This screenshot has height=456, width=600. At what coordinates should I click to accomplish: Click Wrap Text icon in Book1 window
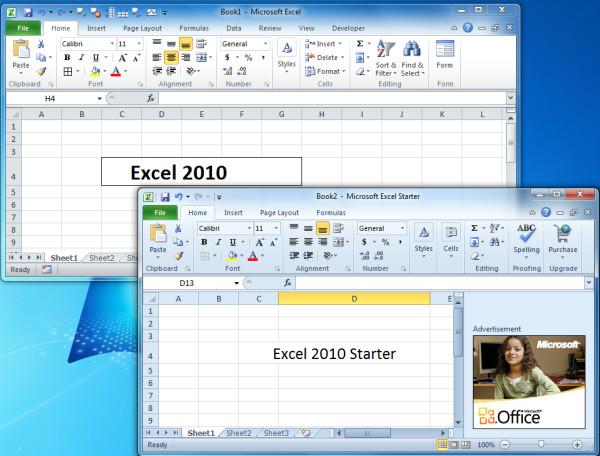[x=201, y=44]
